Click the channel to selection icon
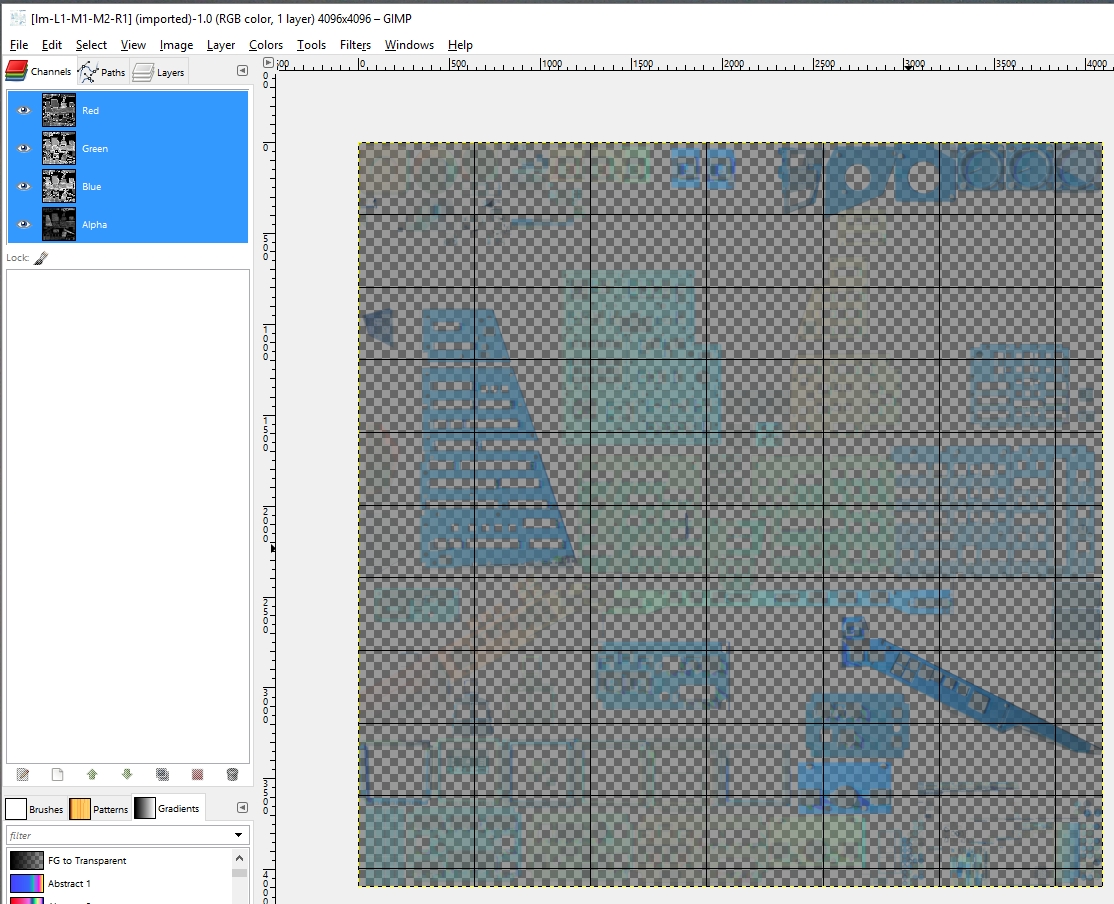The image size is (1114, 904). (x=198, y=775)
